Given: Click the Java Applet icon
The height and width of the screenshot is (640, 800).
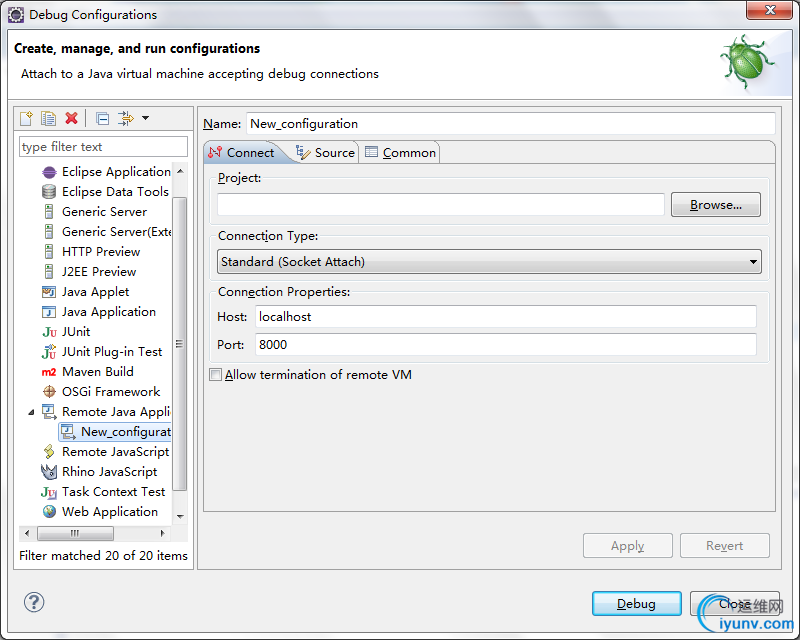Looking at the screenshot, I should 49,292.
